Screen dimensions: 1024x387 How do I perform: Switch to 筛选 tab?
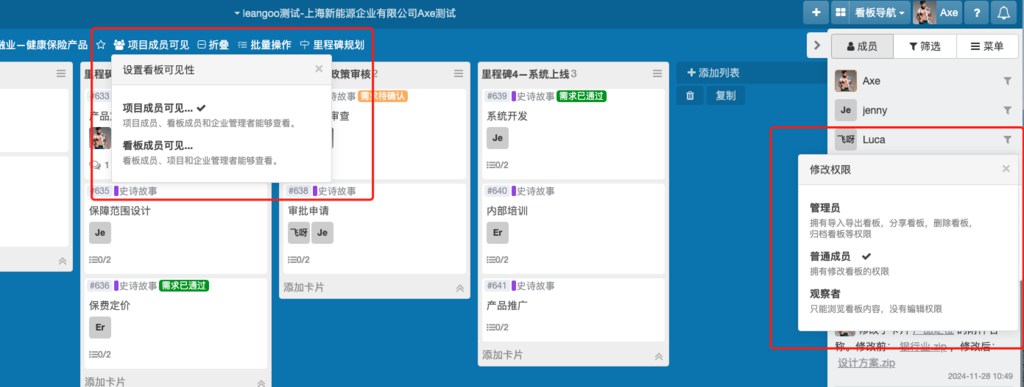click(925, 46)
